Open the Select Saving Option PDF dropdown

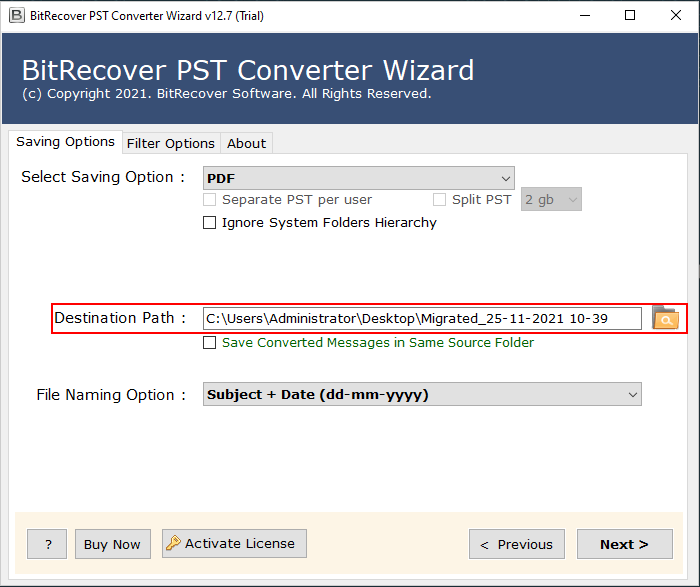[358, 178]
